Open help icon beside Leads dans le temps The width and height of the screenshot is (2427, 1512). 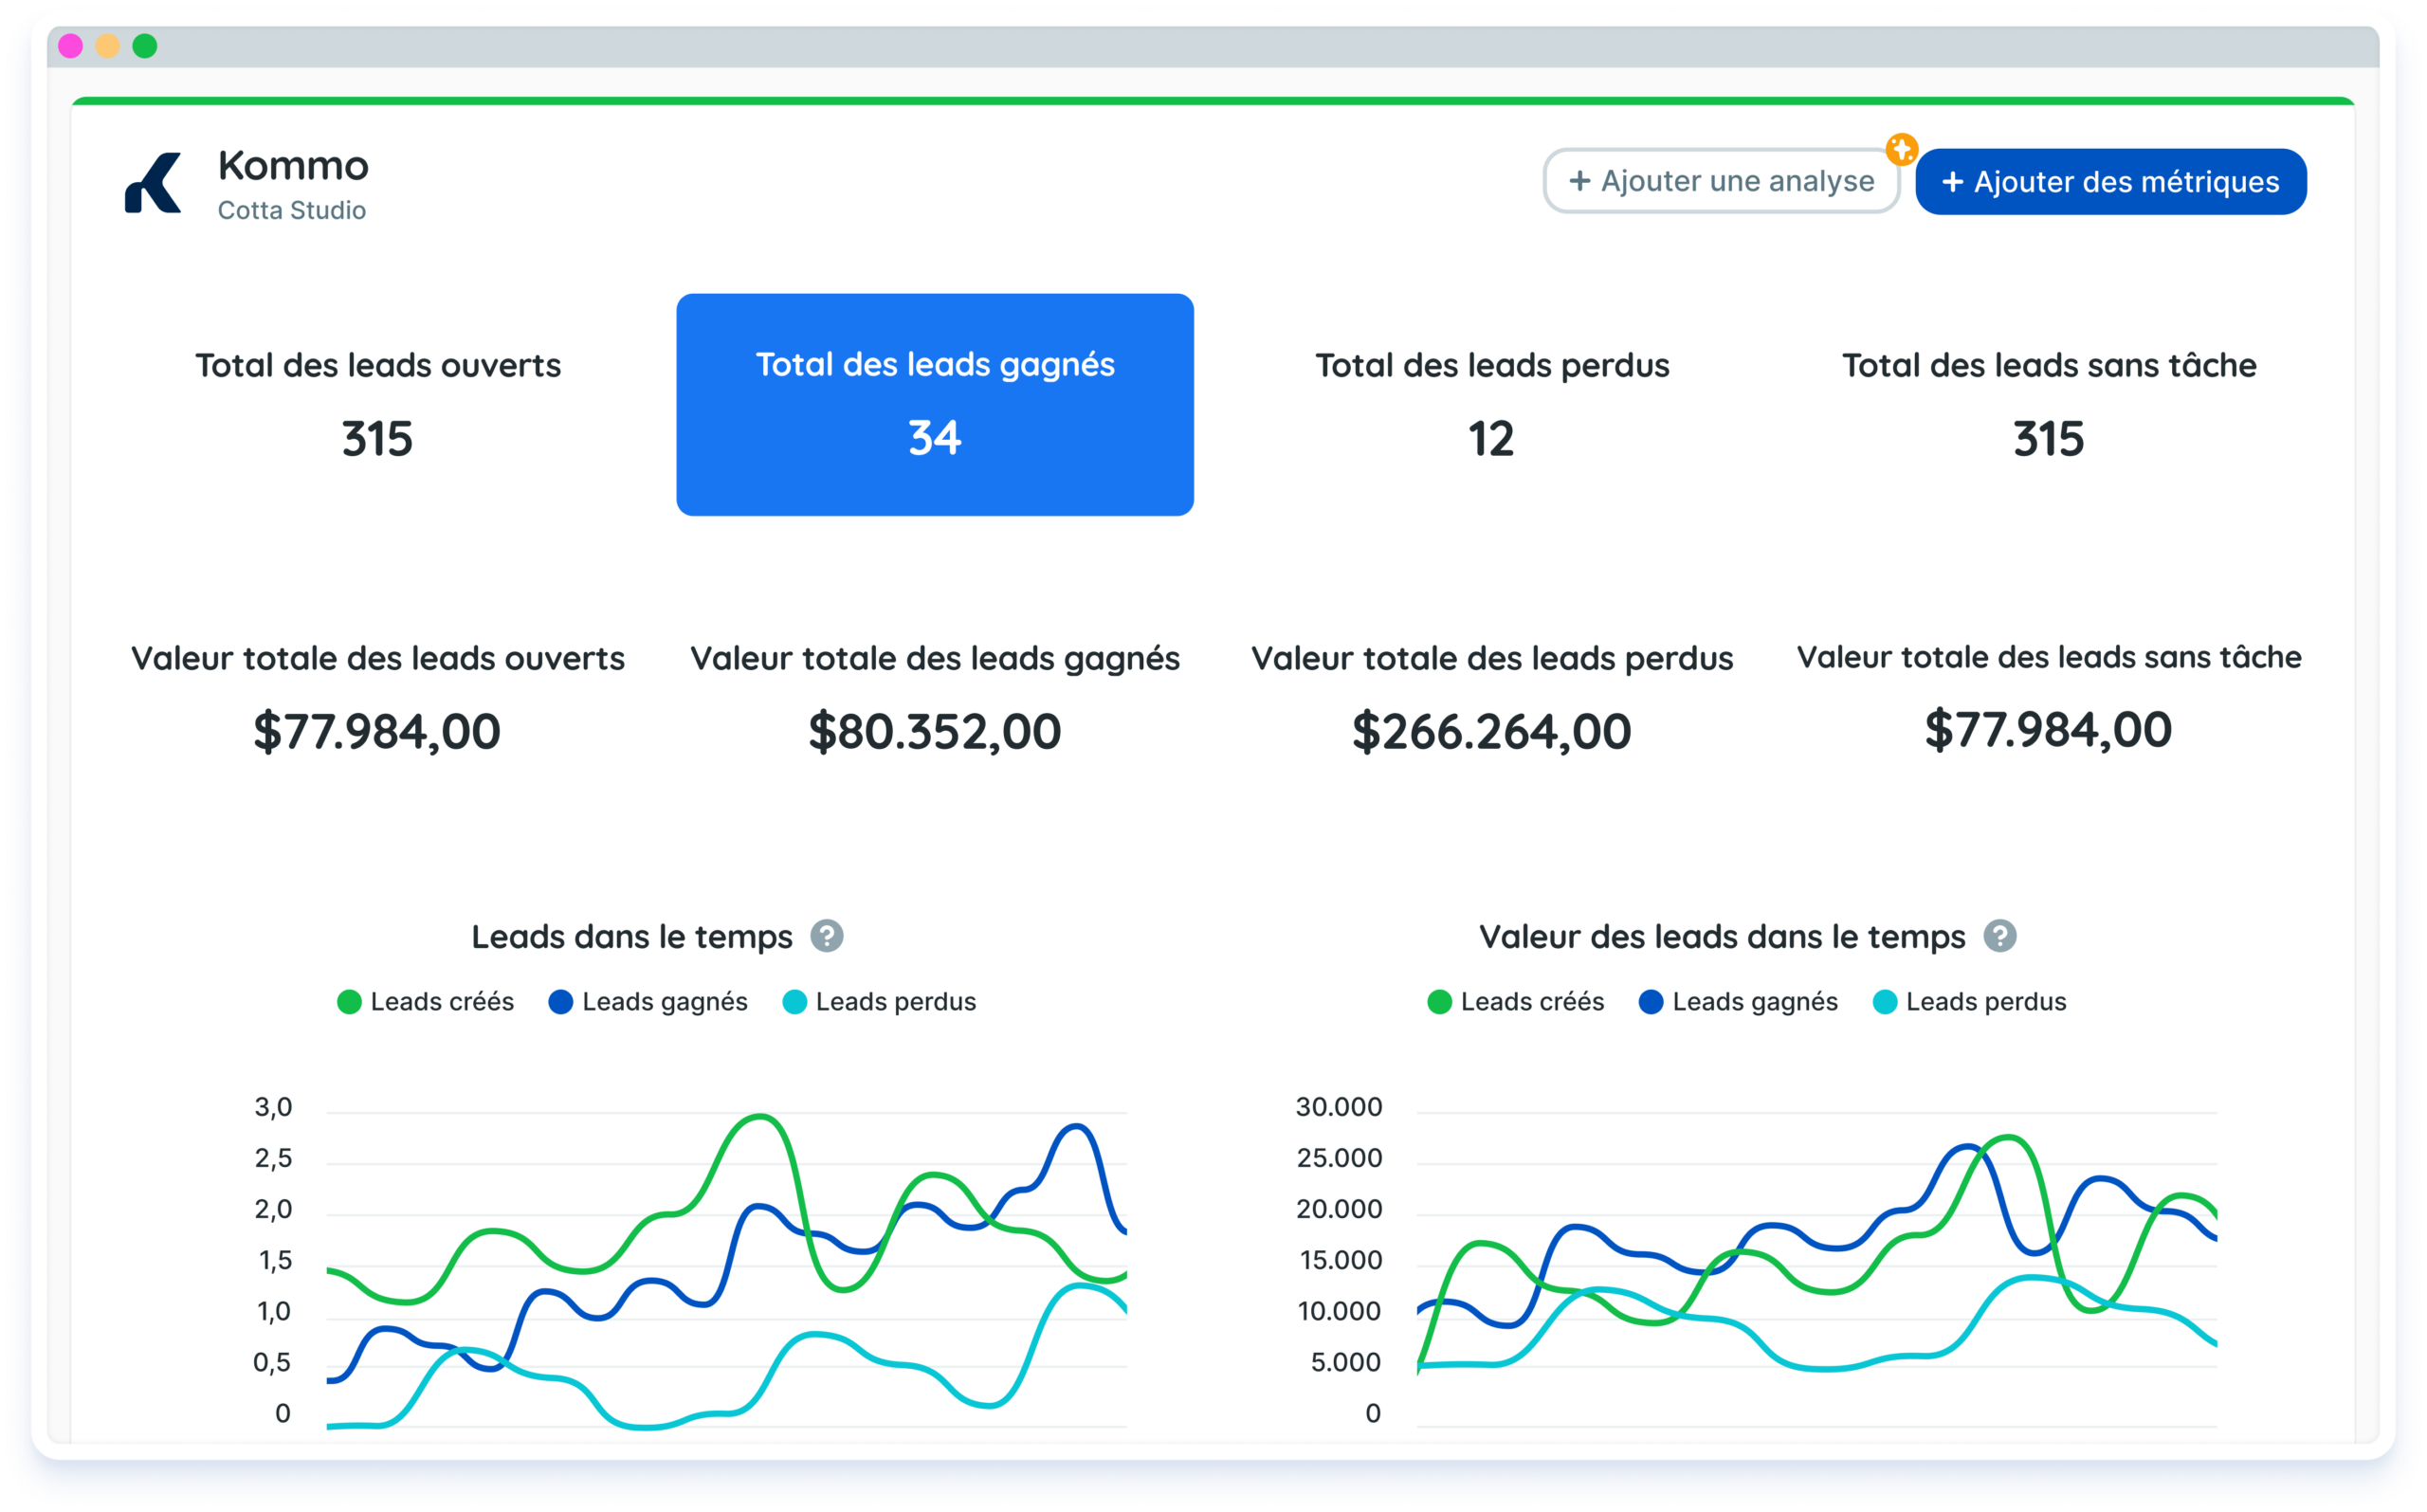point(826,936)
